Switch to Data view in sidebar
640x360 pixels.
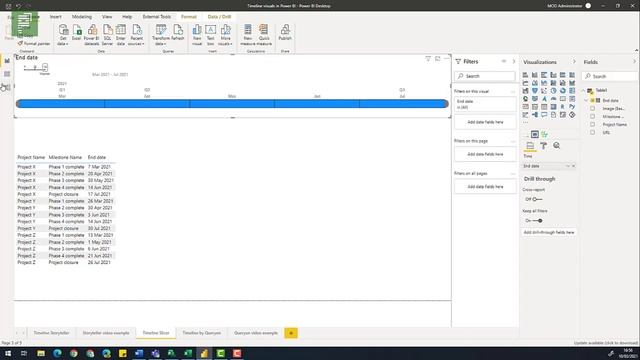(x=7, y=74)
